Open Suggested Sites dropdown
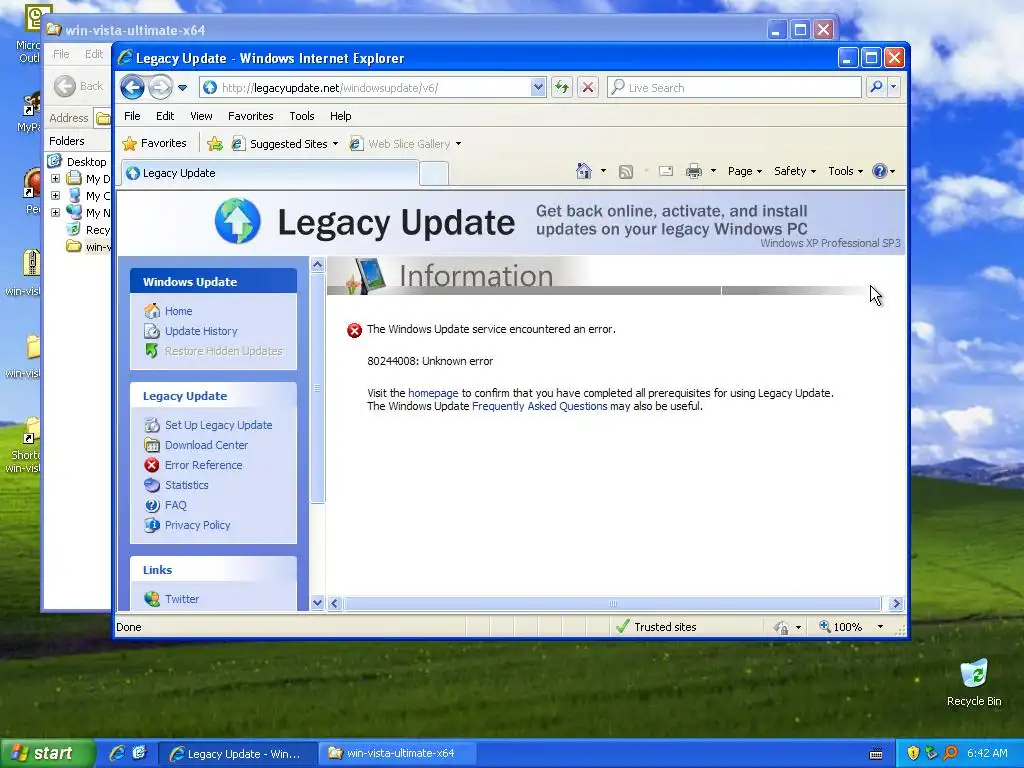The width and height of the screenshot is (1024, 768). tap(285, 144)
